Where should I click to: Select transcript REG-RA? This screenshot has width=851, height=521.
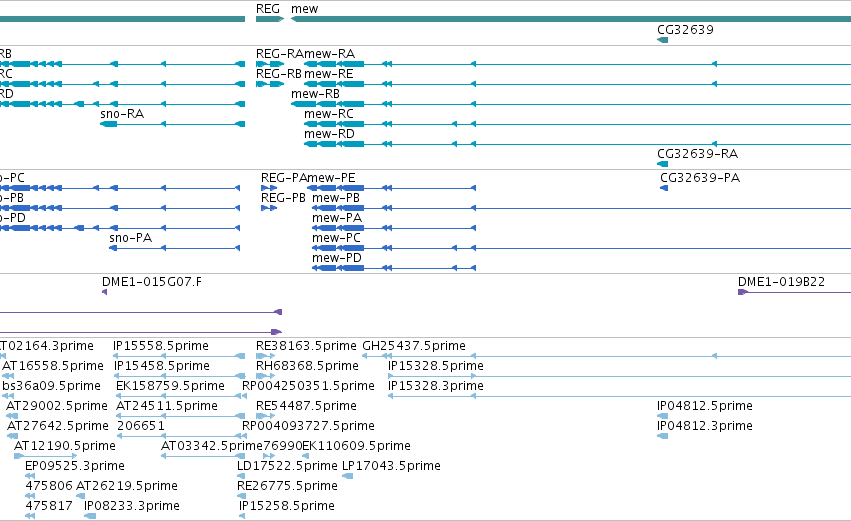pyautogui.click(x=280, y=54)
